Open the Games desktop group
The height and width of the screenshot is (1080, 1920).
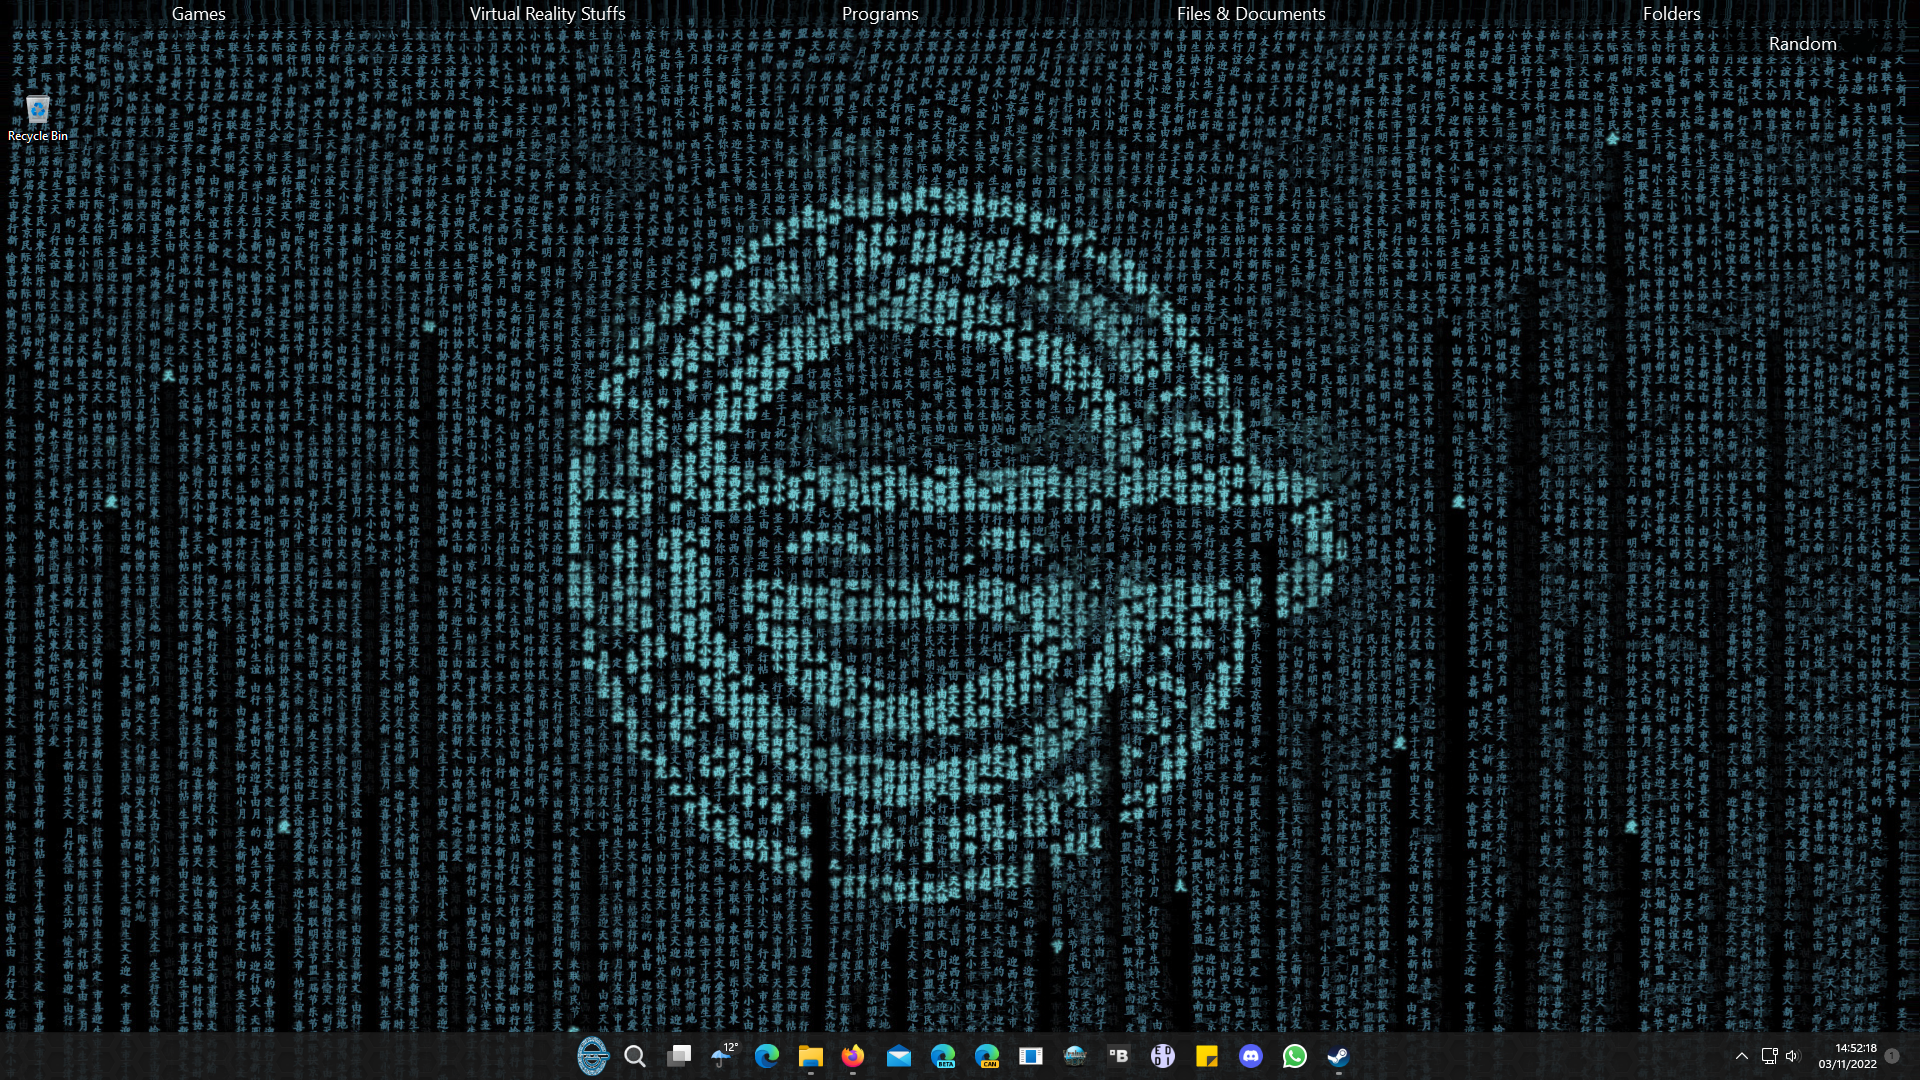(198, 14)
